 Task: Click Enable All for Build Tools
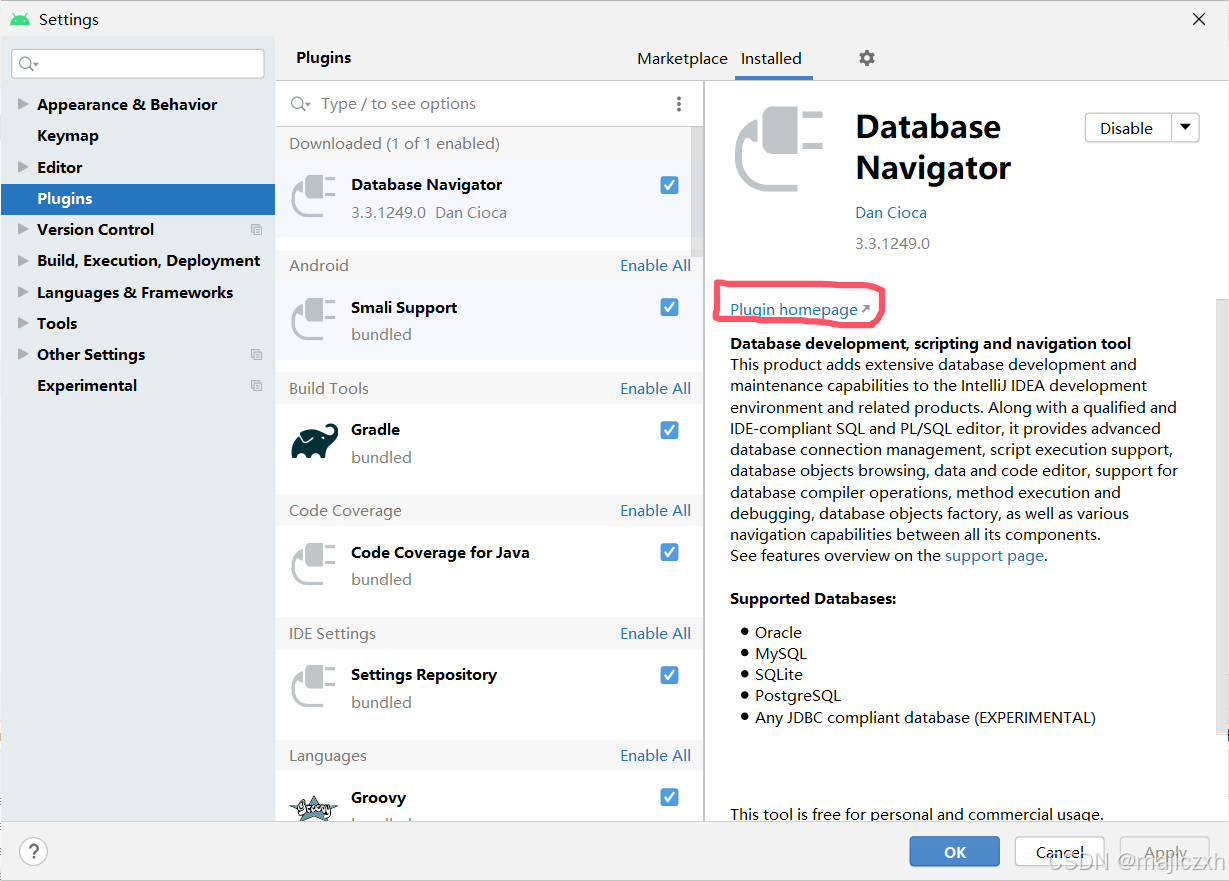655,388
